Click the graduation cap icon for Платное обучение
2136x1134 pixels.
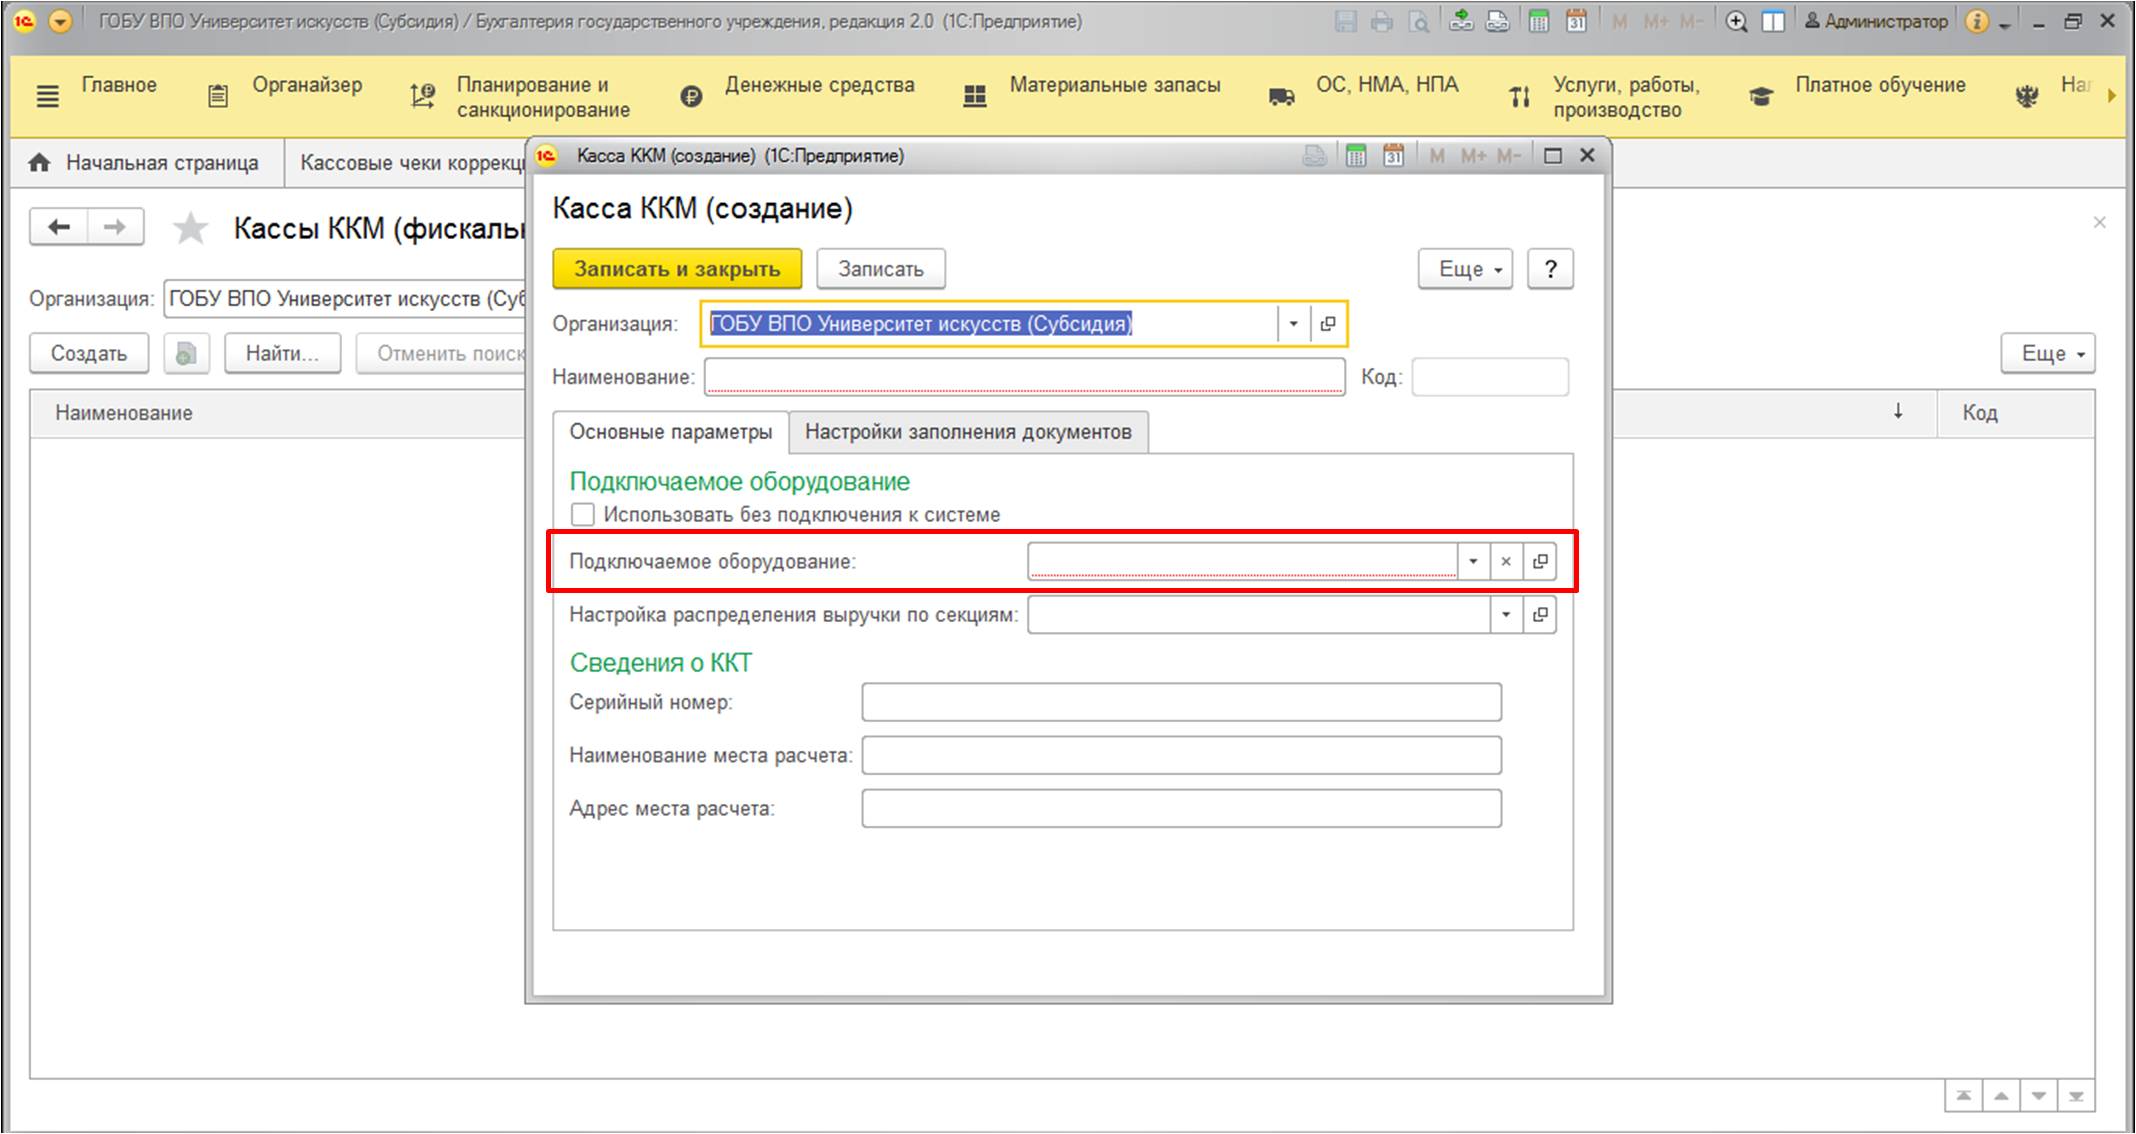point(1761,97)
